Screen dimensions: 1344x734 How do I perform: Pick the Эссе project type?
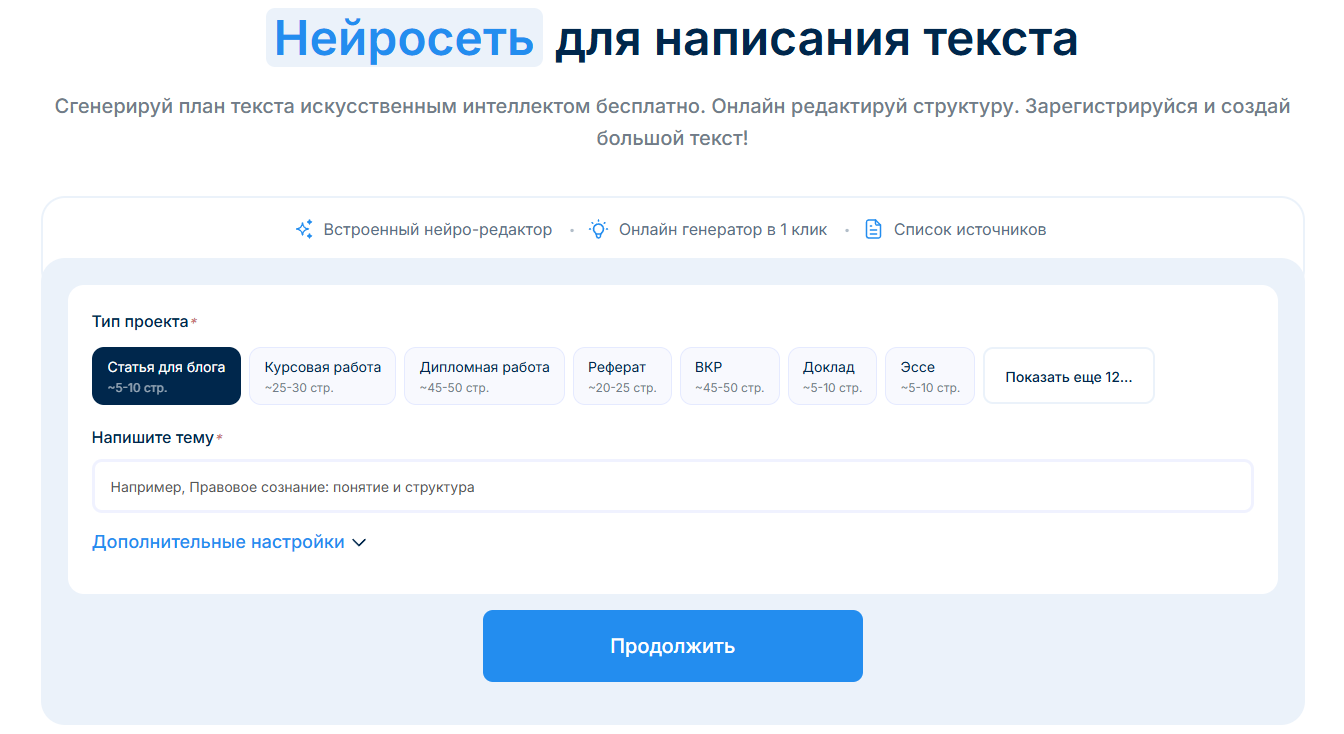point(929,376)
